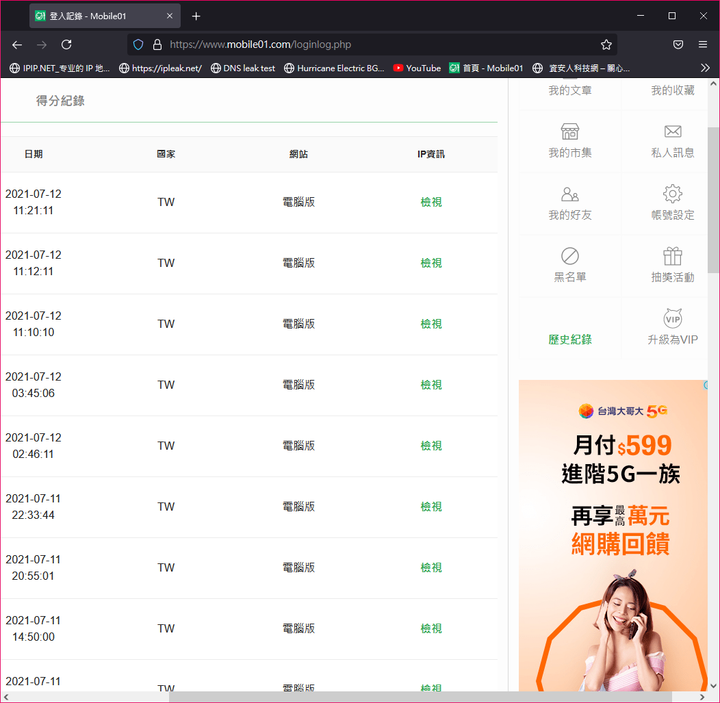Open the Hurricane Electric BG bookmark

tap(334, 68)
